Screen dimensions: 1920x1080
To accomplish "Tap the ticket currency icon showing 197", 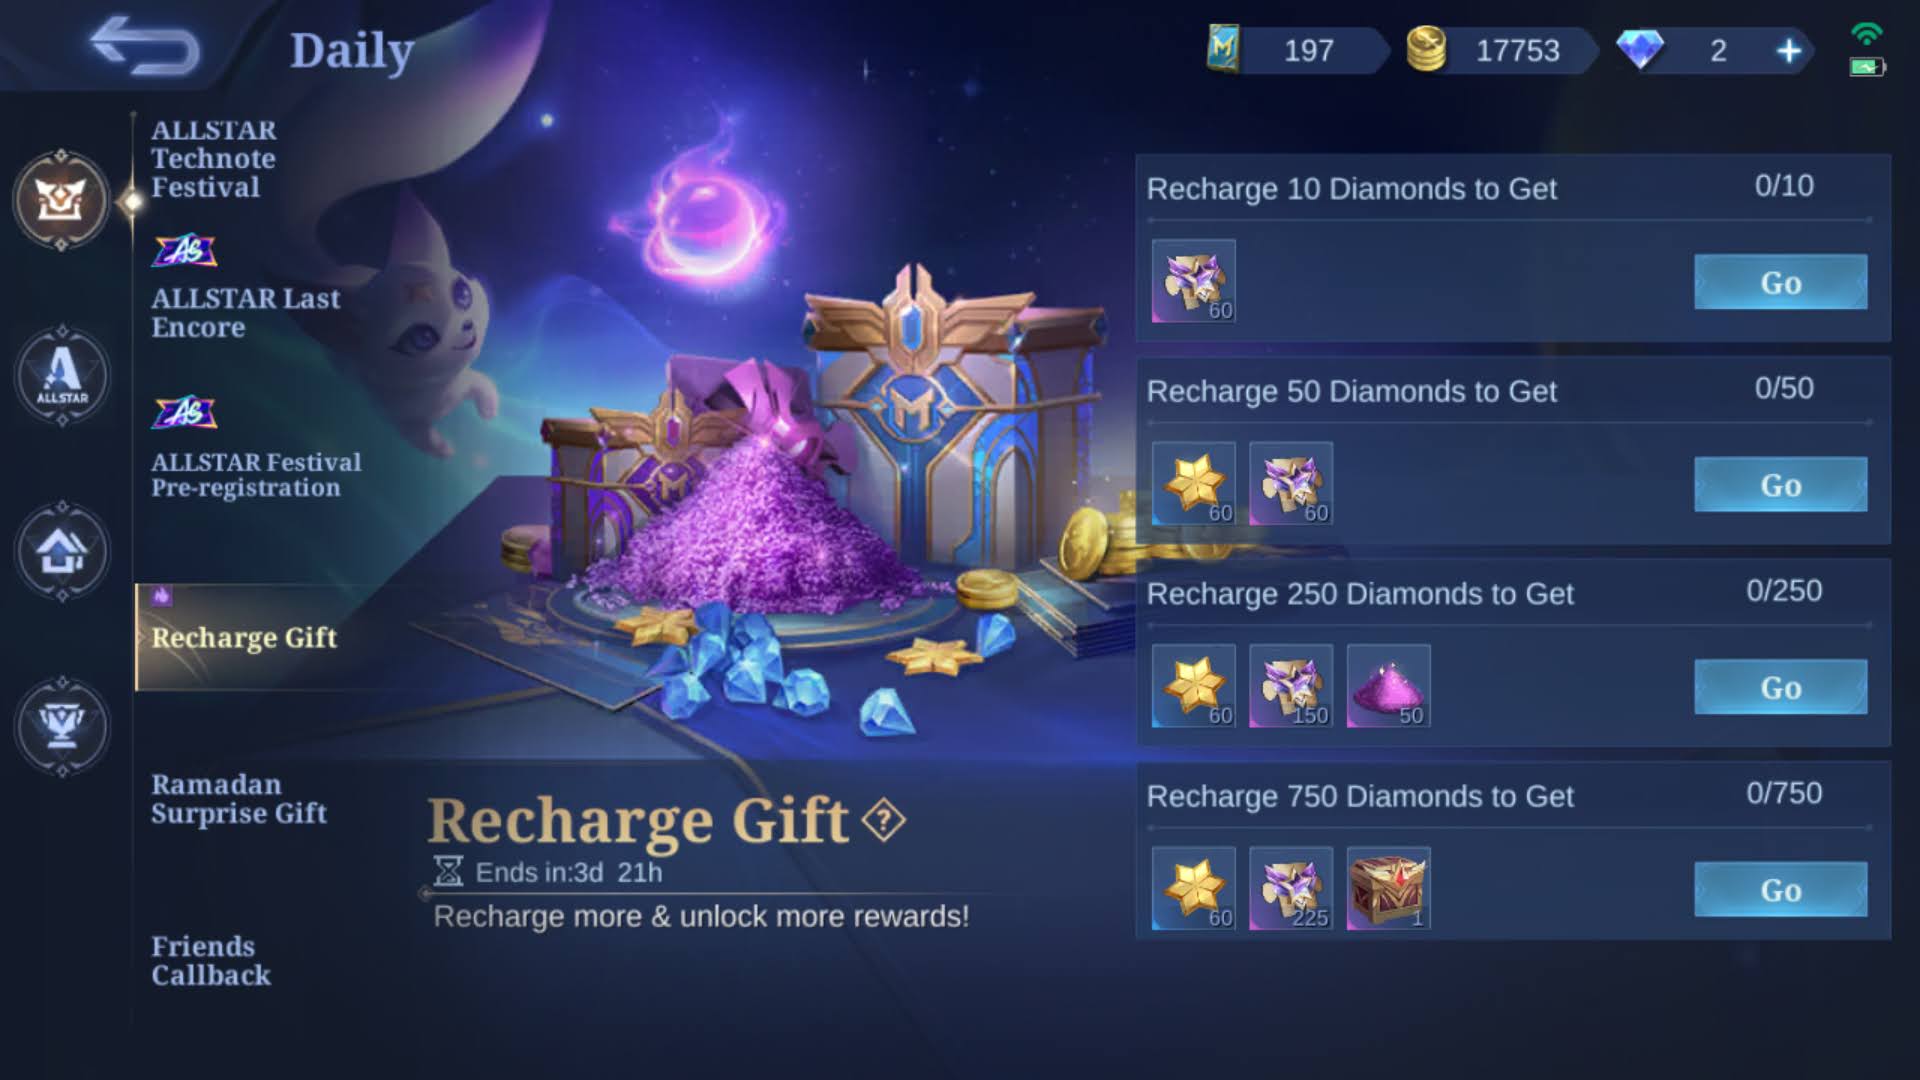I will [1224, 49].
